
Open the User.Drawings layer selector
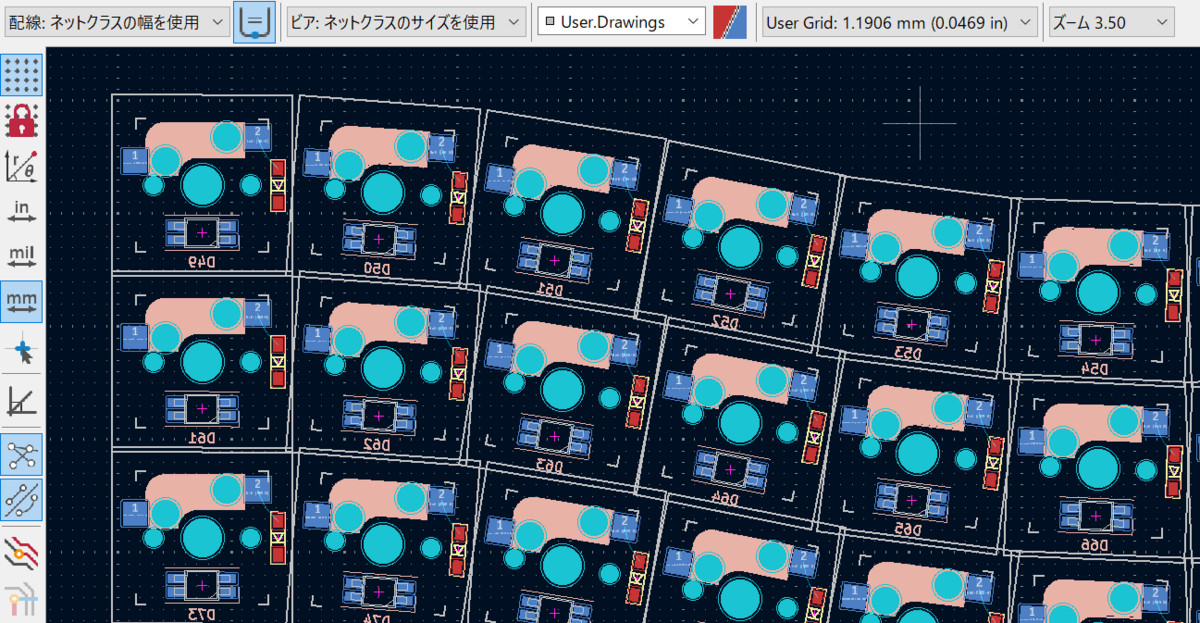click(x=621, y=22)
